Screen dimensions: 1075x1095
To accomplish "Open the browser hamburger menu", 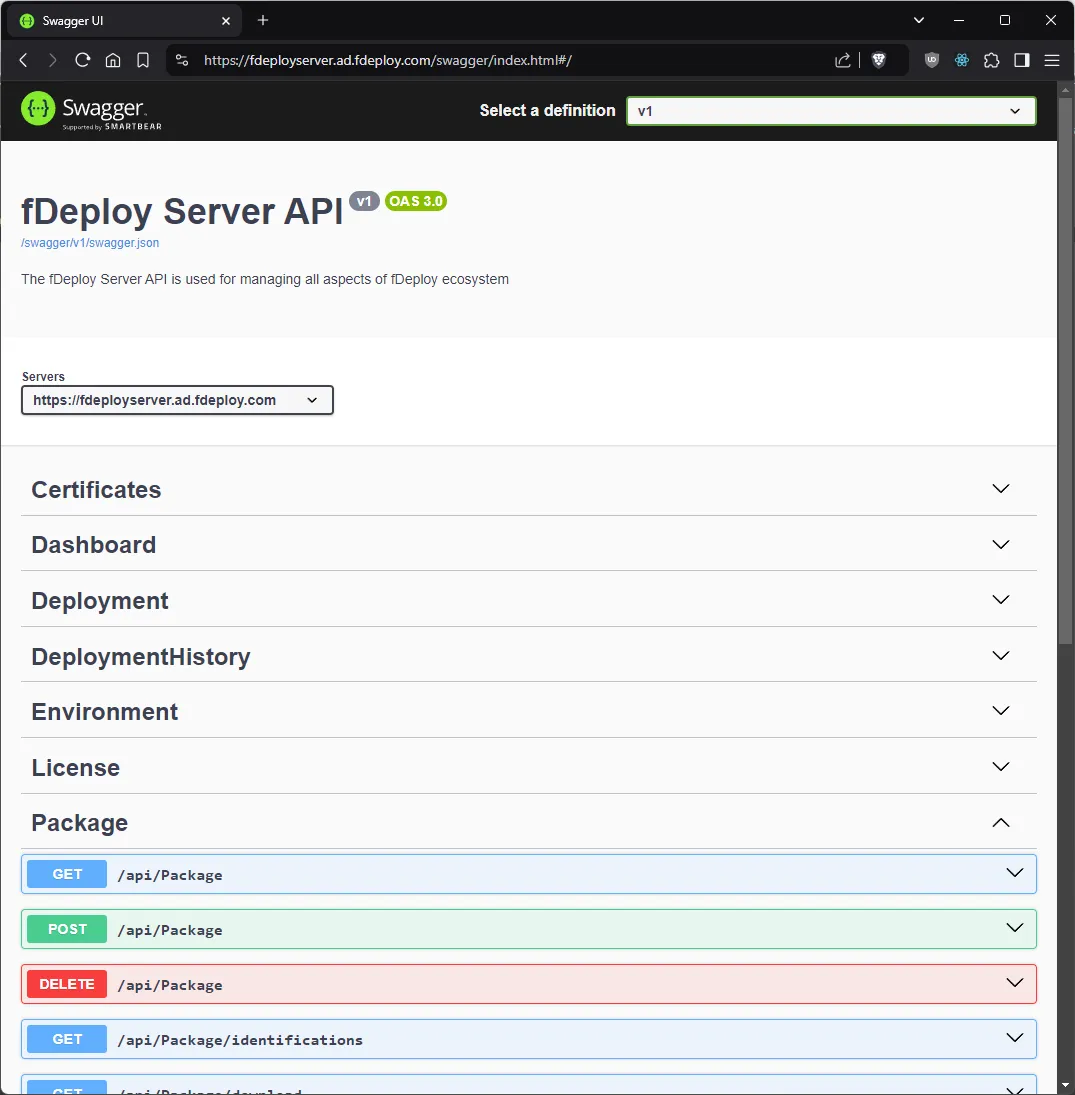I will (1052, 60).
